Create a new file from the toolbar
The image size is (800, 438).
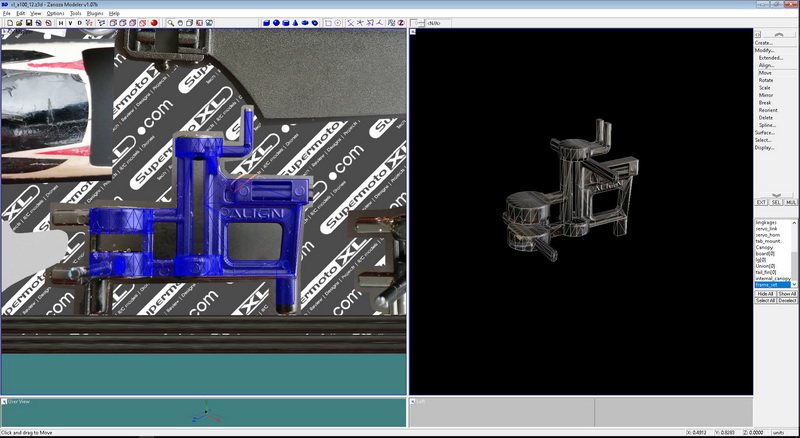pos(10,23)
